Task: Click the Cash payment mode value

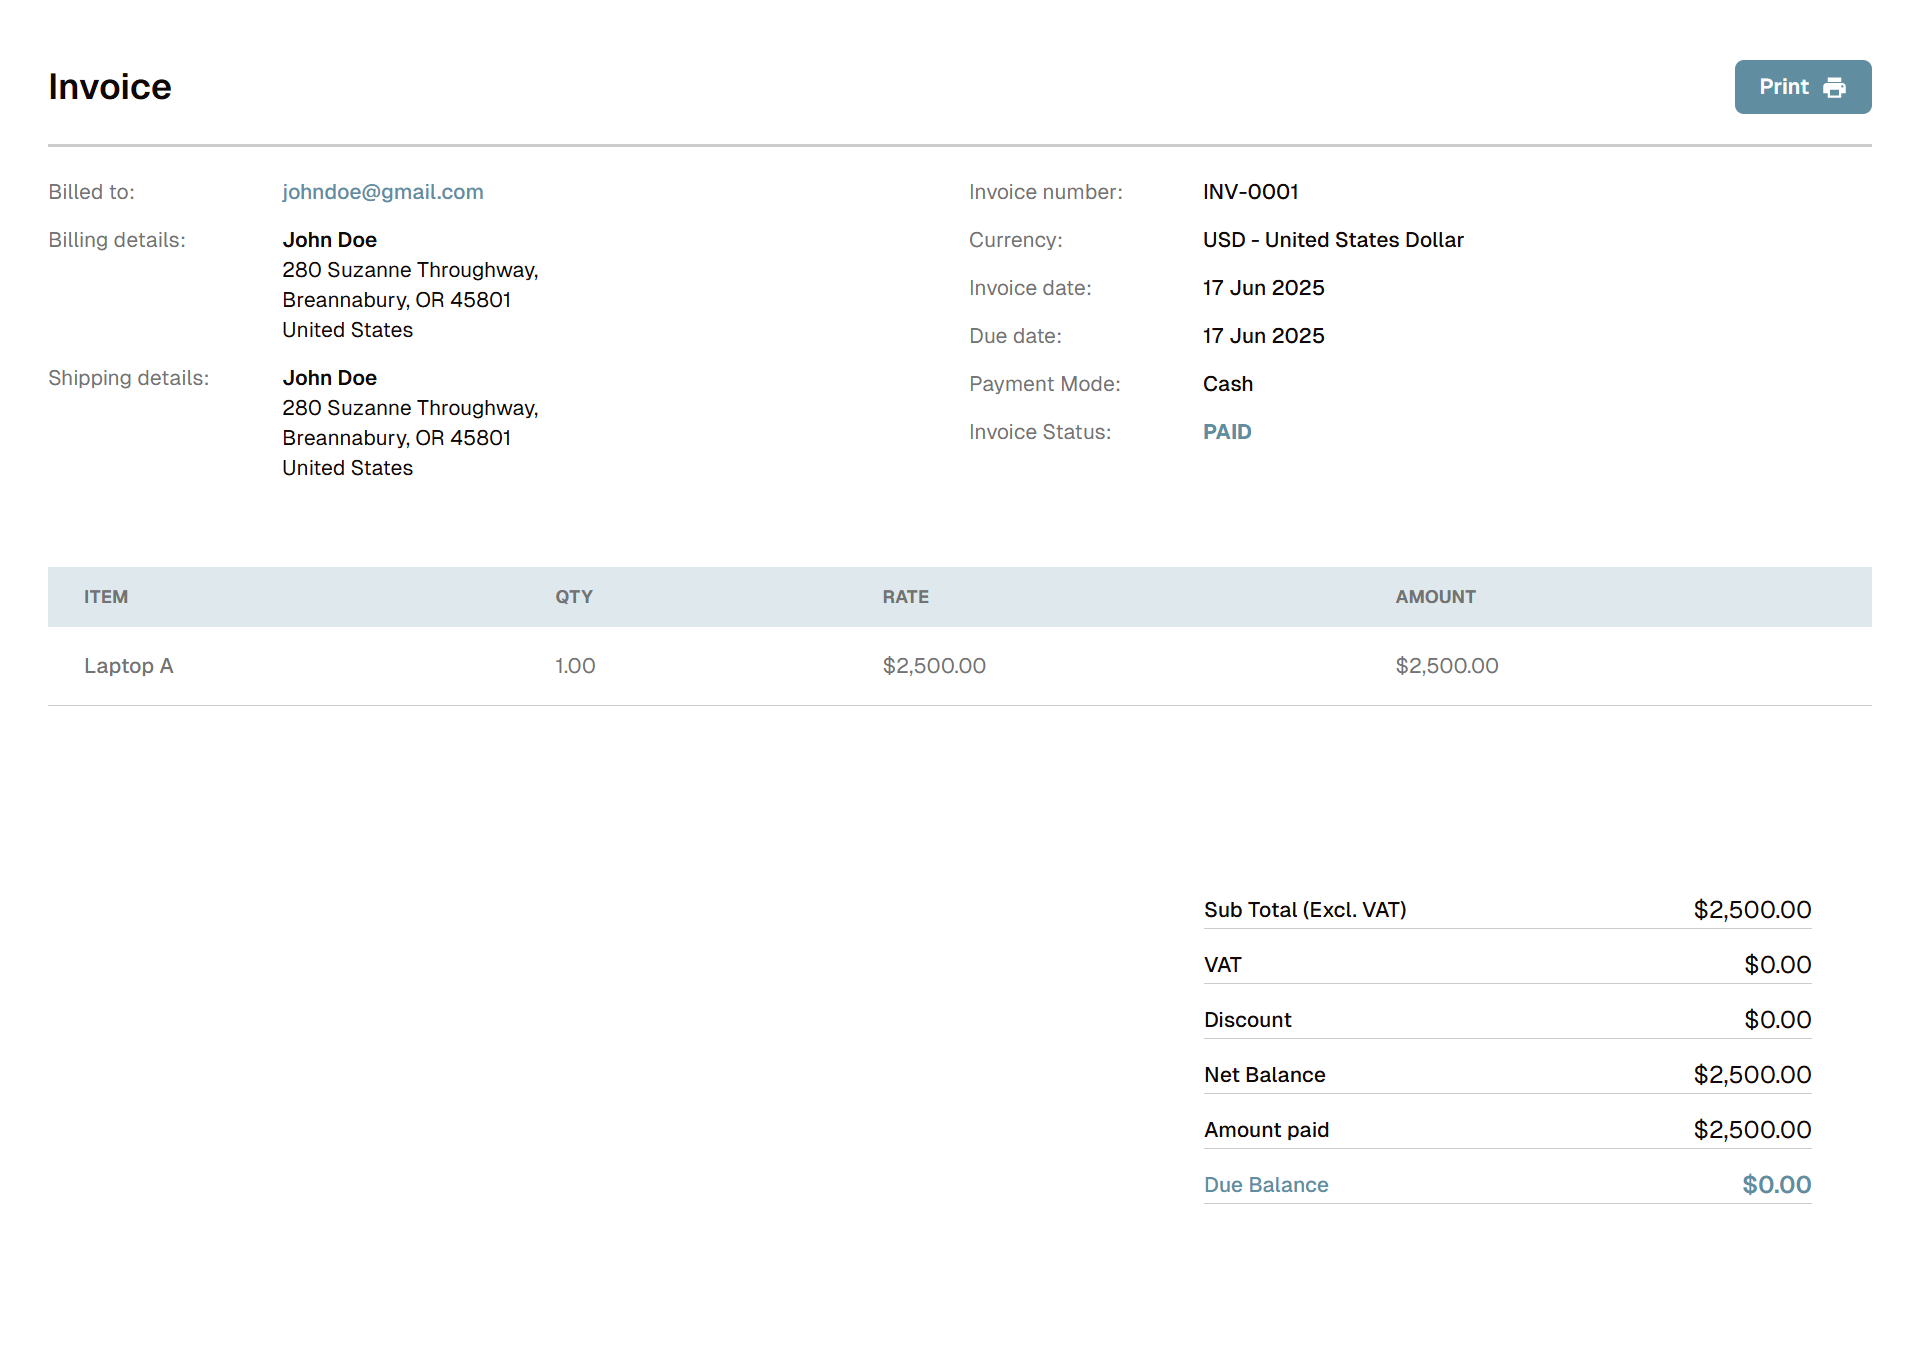Action: (x=1227, y=384)
